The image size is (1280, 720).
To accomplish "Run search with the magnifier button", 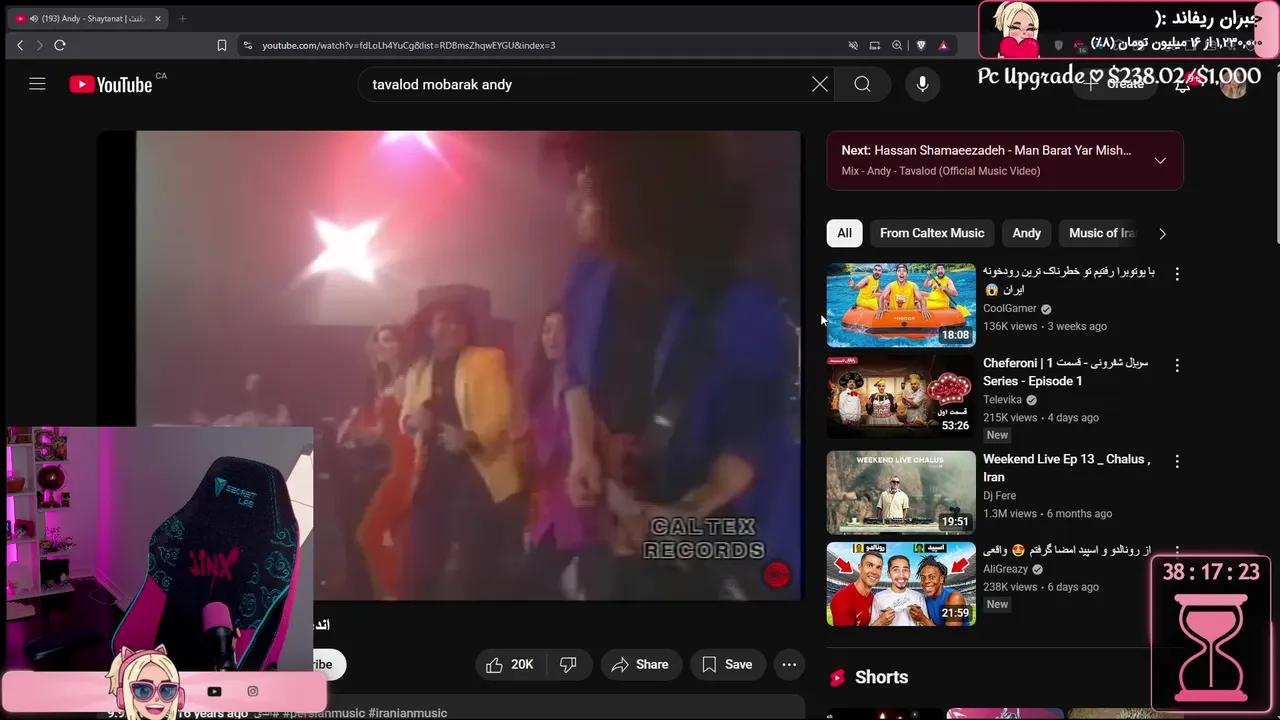I will click(x=862, y=84).
